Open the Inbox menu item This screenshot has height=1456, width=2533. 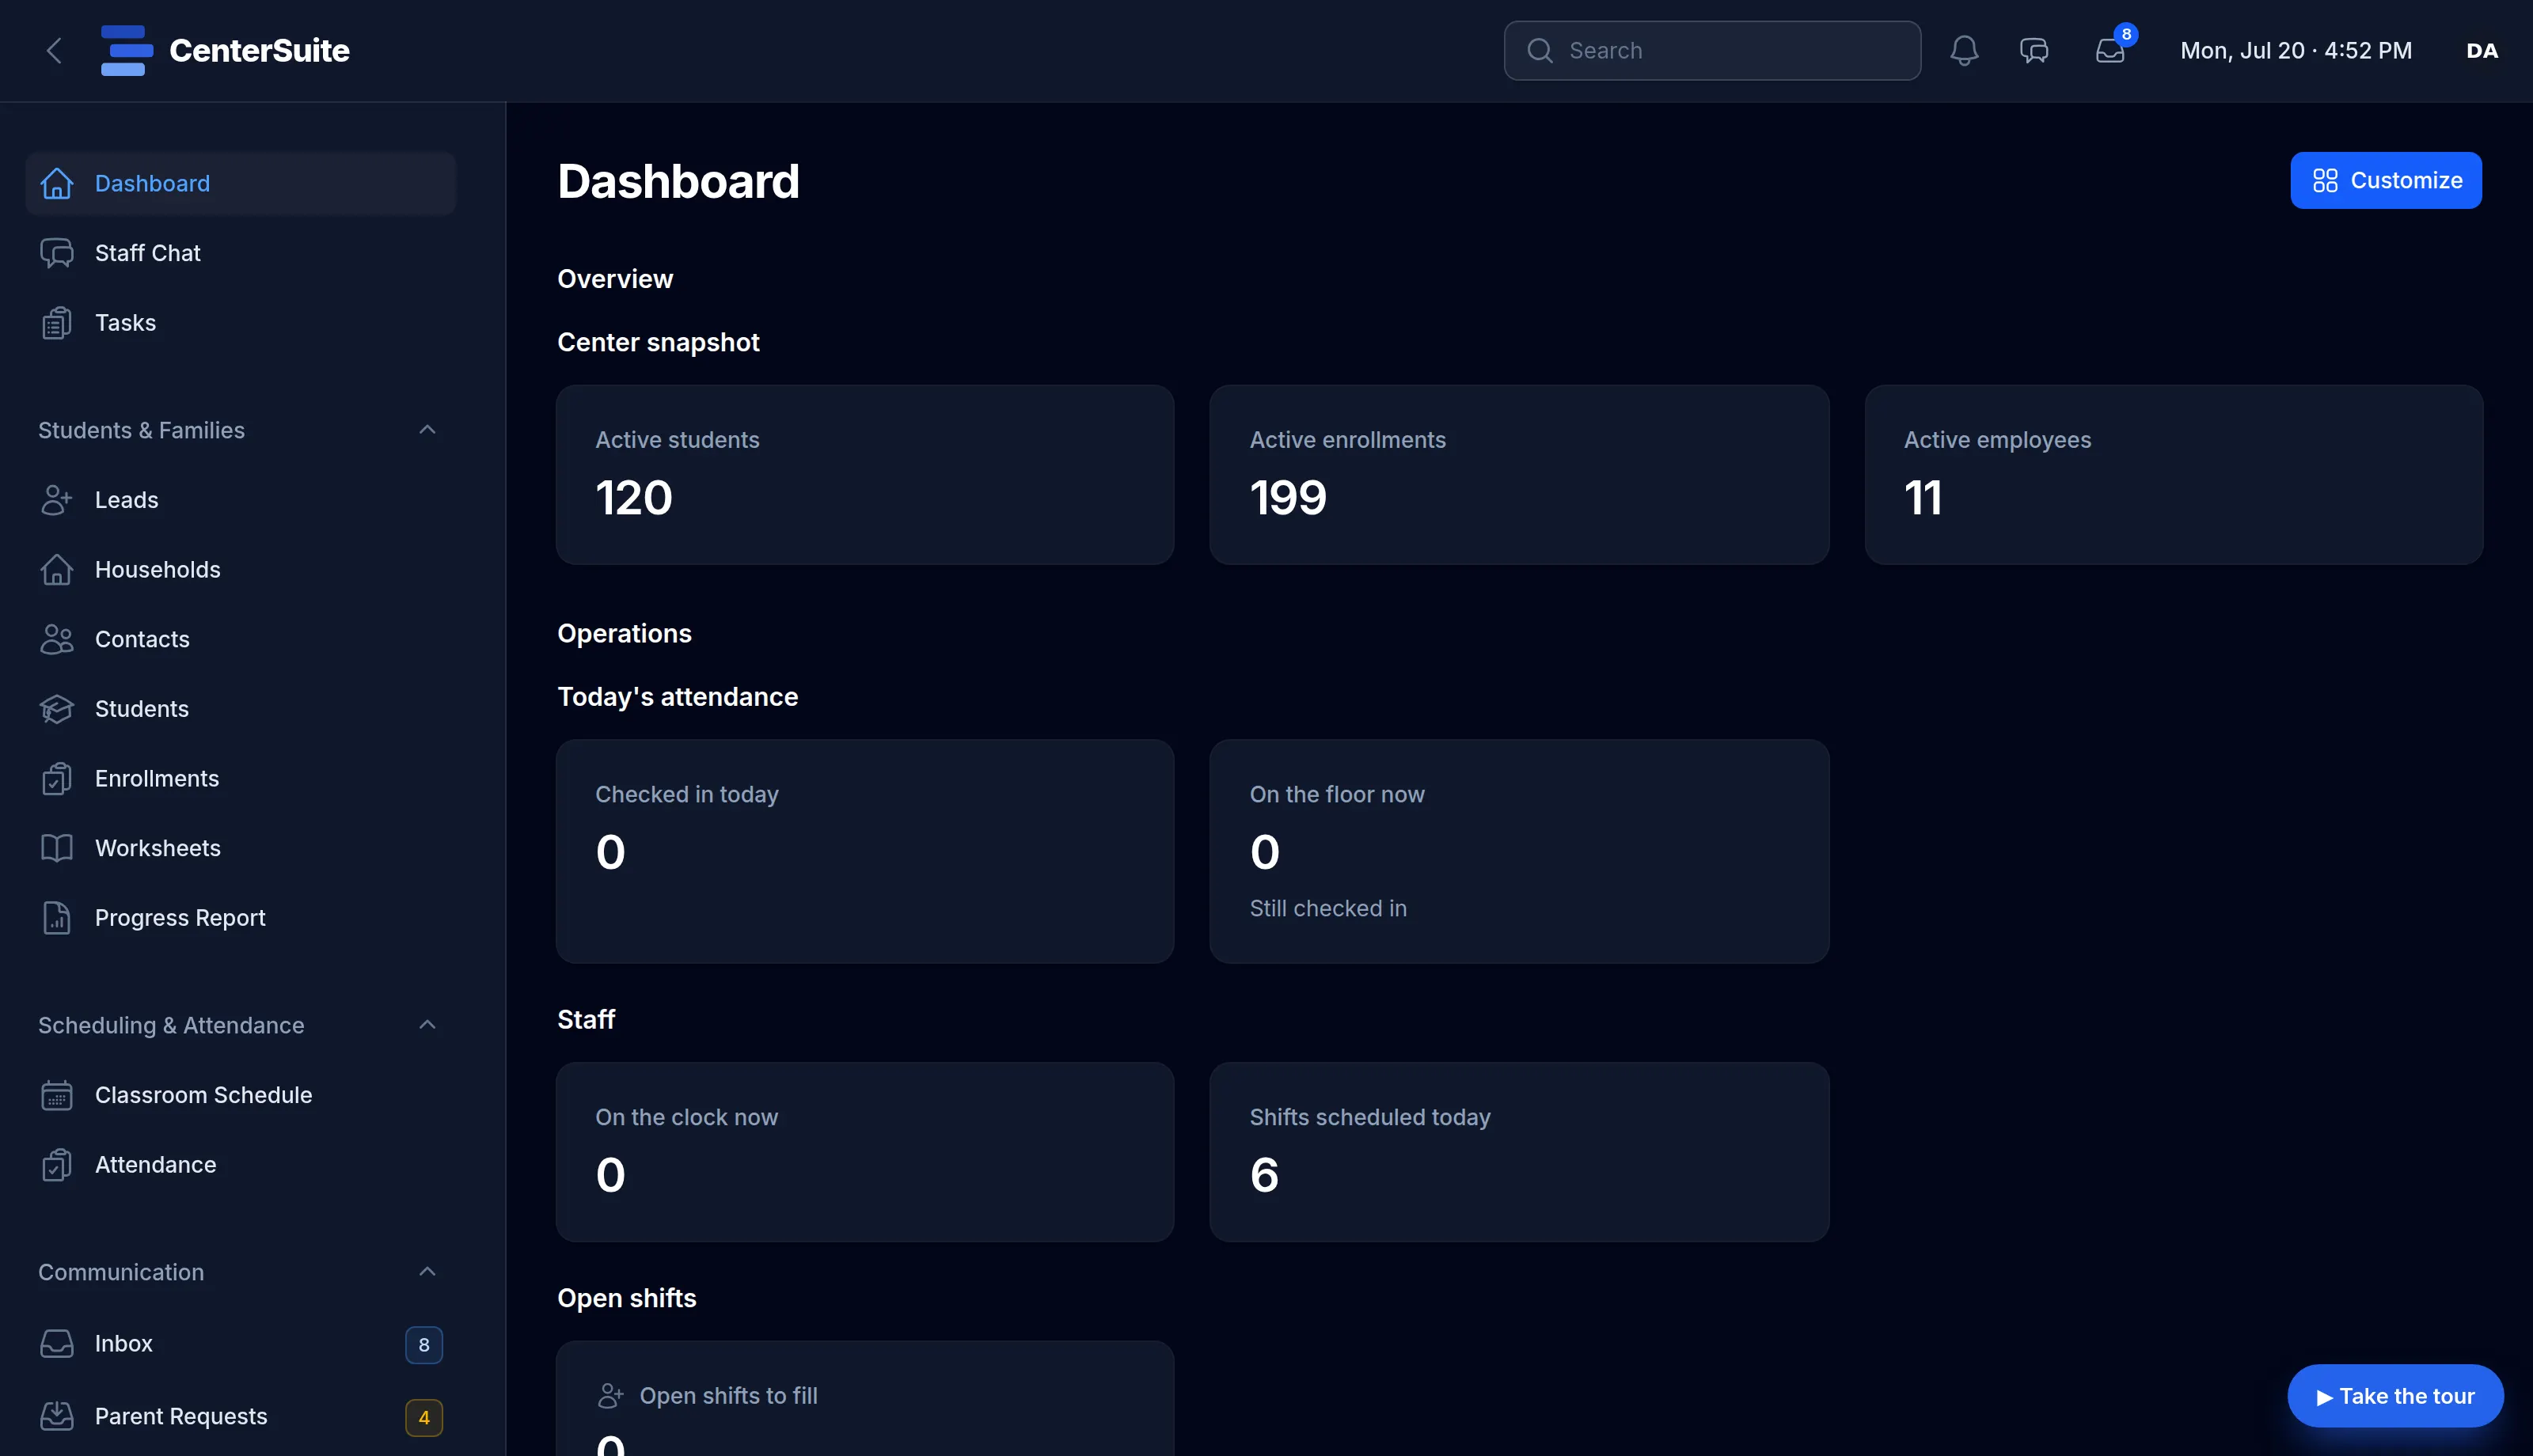pyautogui.click(x=240, y=1344)
